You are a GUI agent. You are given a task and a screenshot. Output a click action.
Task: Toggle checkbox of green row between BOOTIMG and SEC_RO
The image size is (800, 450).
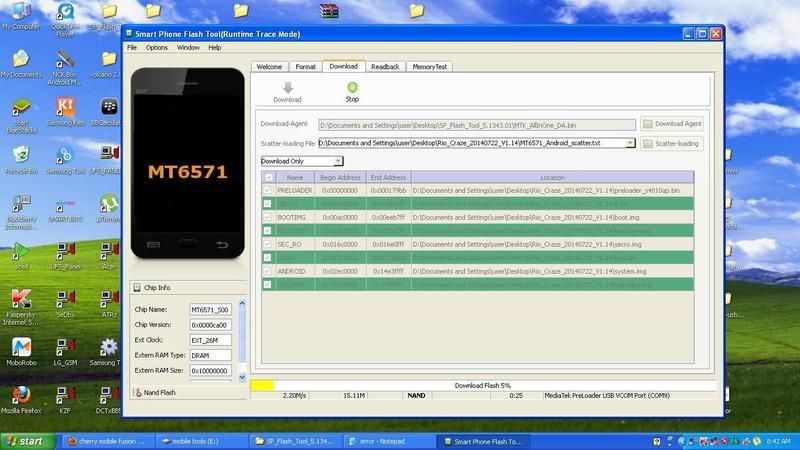[x=267, y=231]
